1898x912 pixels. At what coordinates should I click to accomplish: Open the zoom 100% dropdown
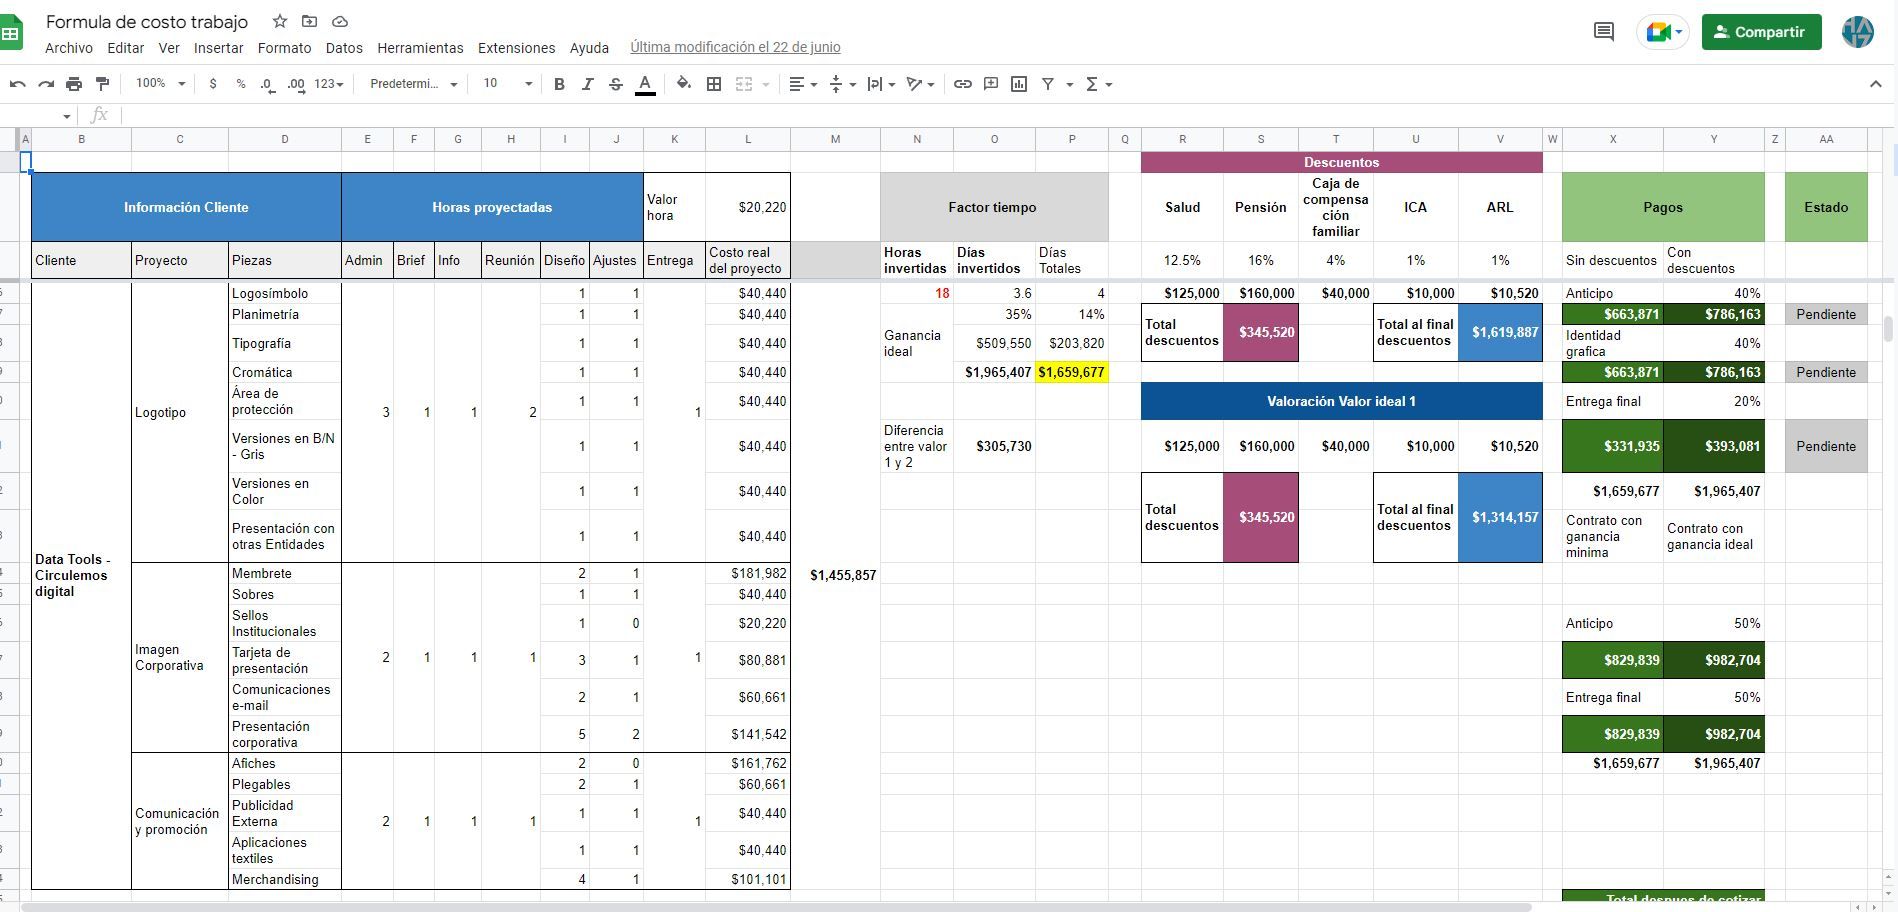160,84
